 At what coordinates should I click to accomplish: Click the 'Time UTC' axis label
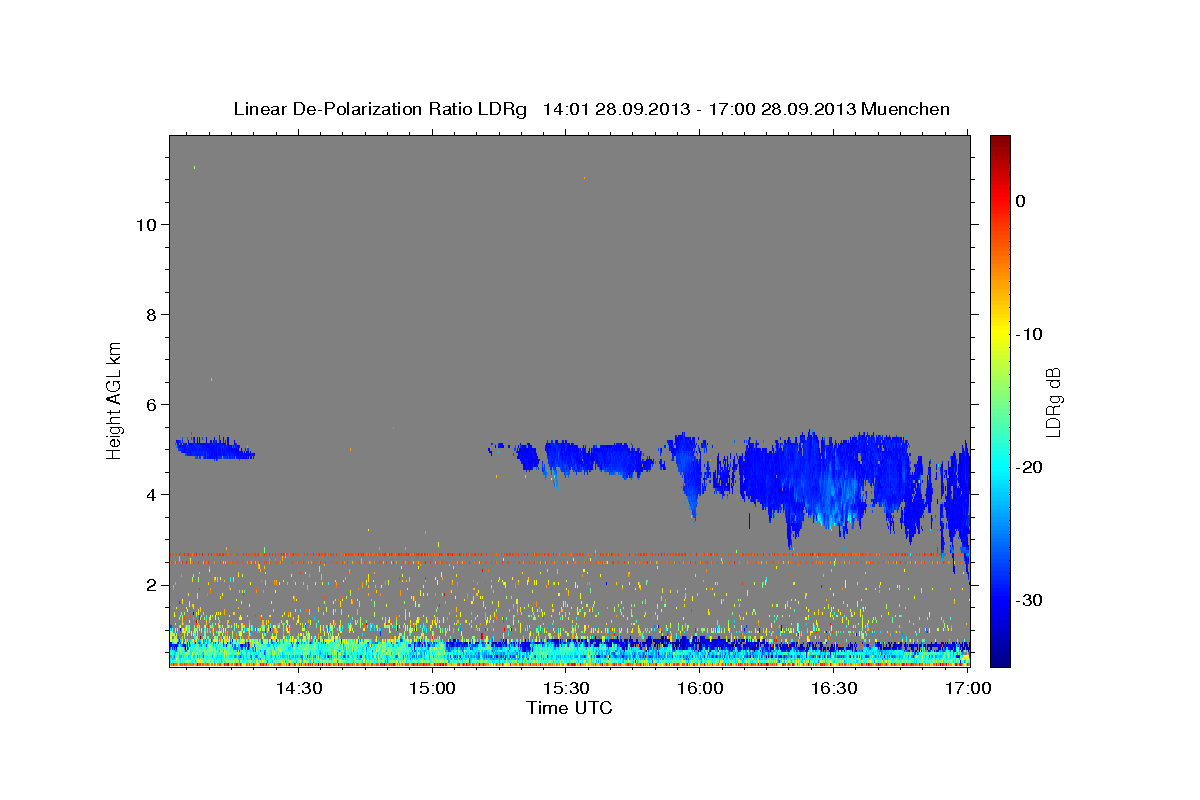click(x=569, y=709)
